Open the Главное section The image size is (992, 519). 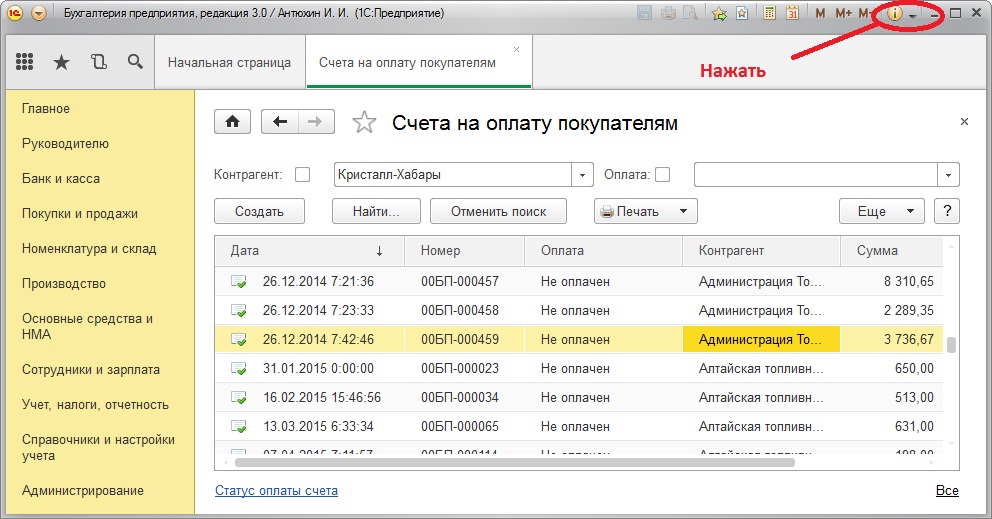(x=46, y=108)
